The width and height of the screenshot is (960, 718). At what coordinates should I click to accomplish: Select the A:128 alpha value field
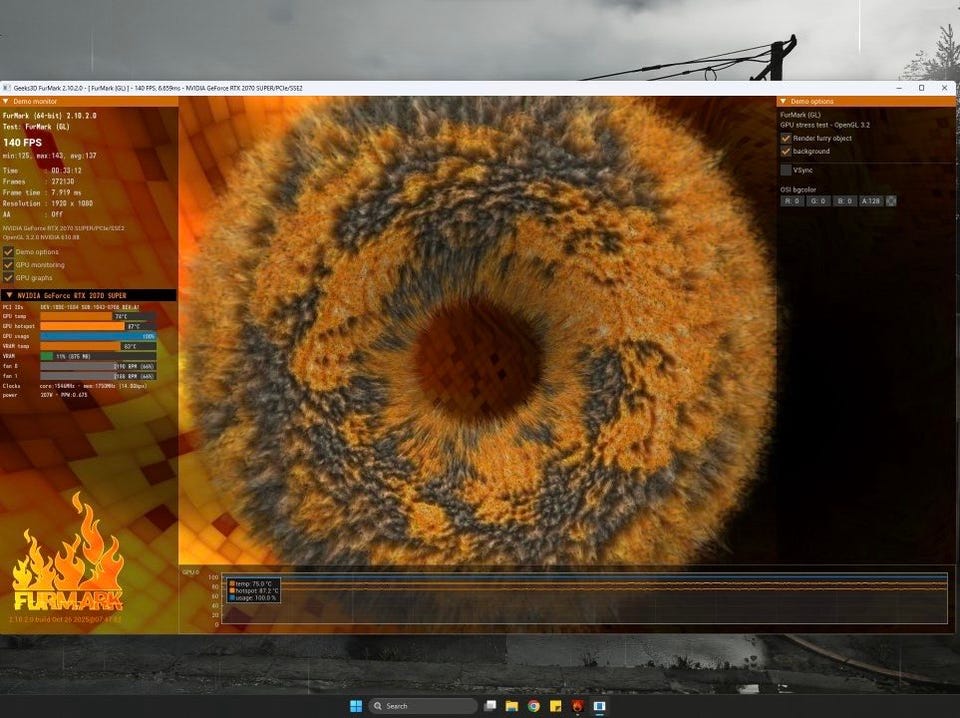(871, 201)
